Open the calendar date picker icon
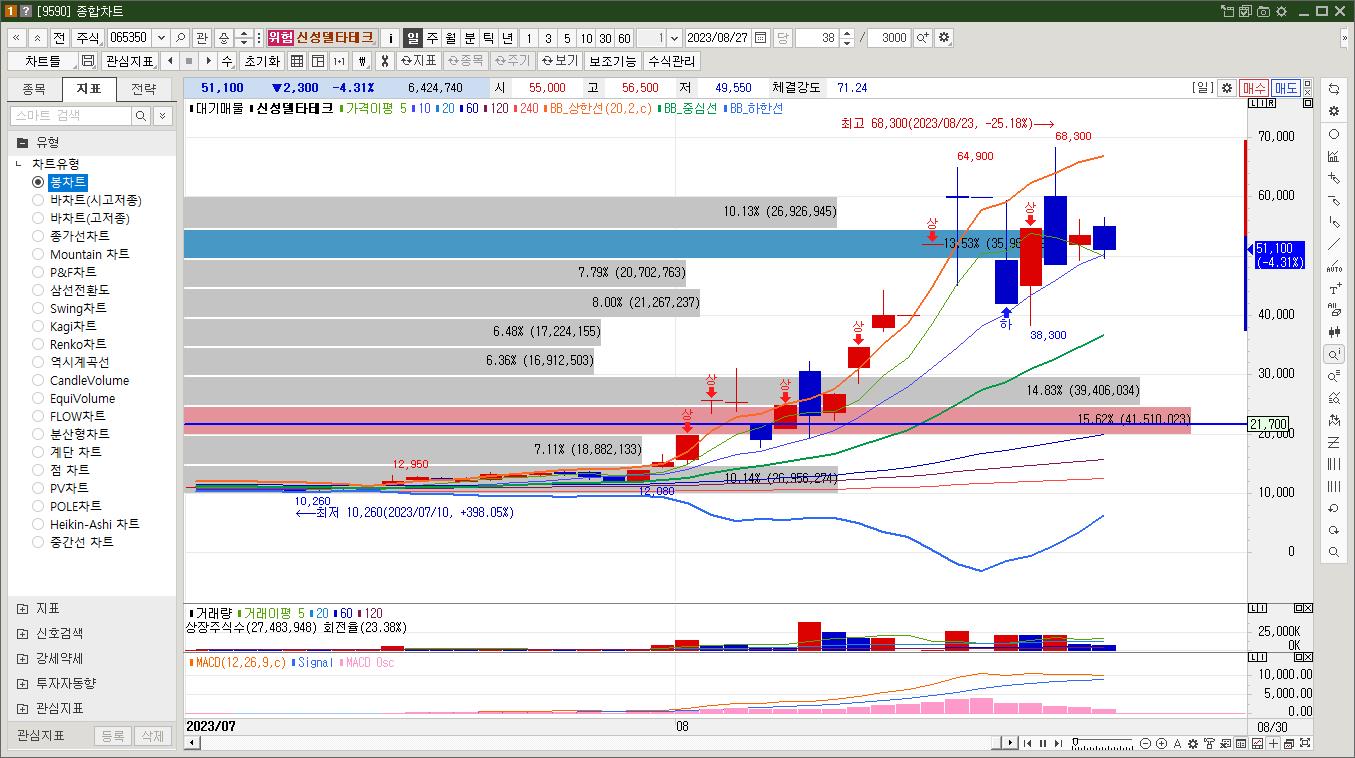 coord(761,38)
